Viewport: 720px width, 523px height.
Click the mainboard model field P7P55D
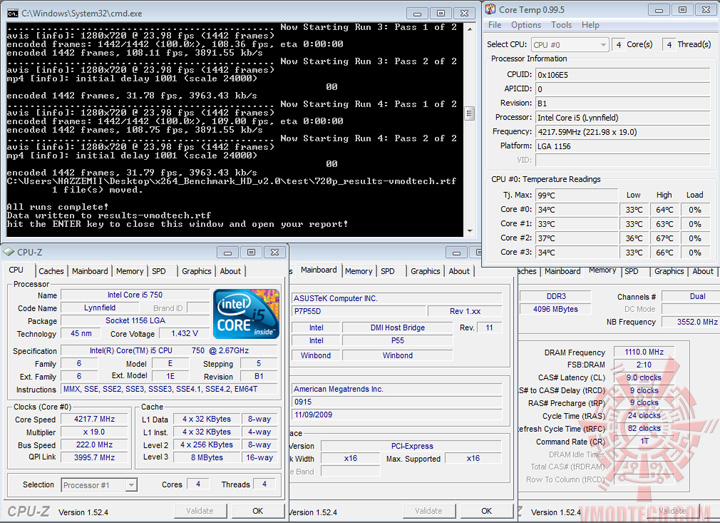(357, 311)
